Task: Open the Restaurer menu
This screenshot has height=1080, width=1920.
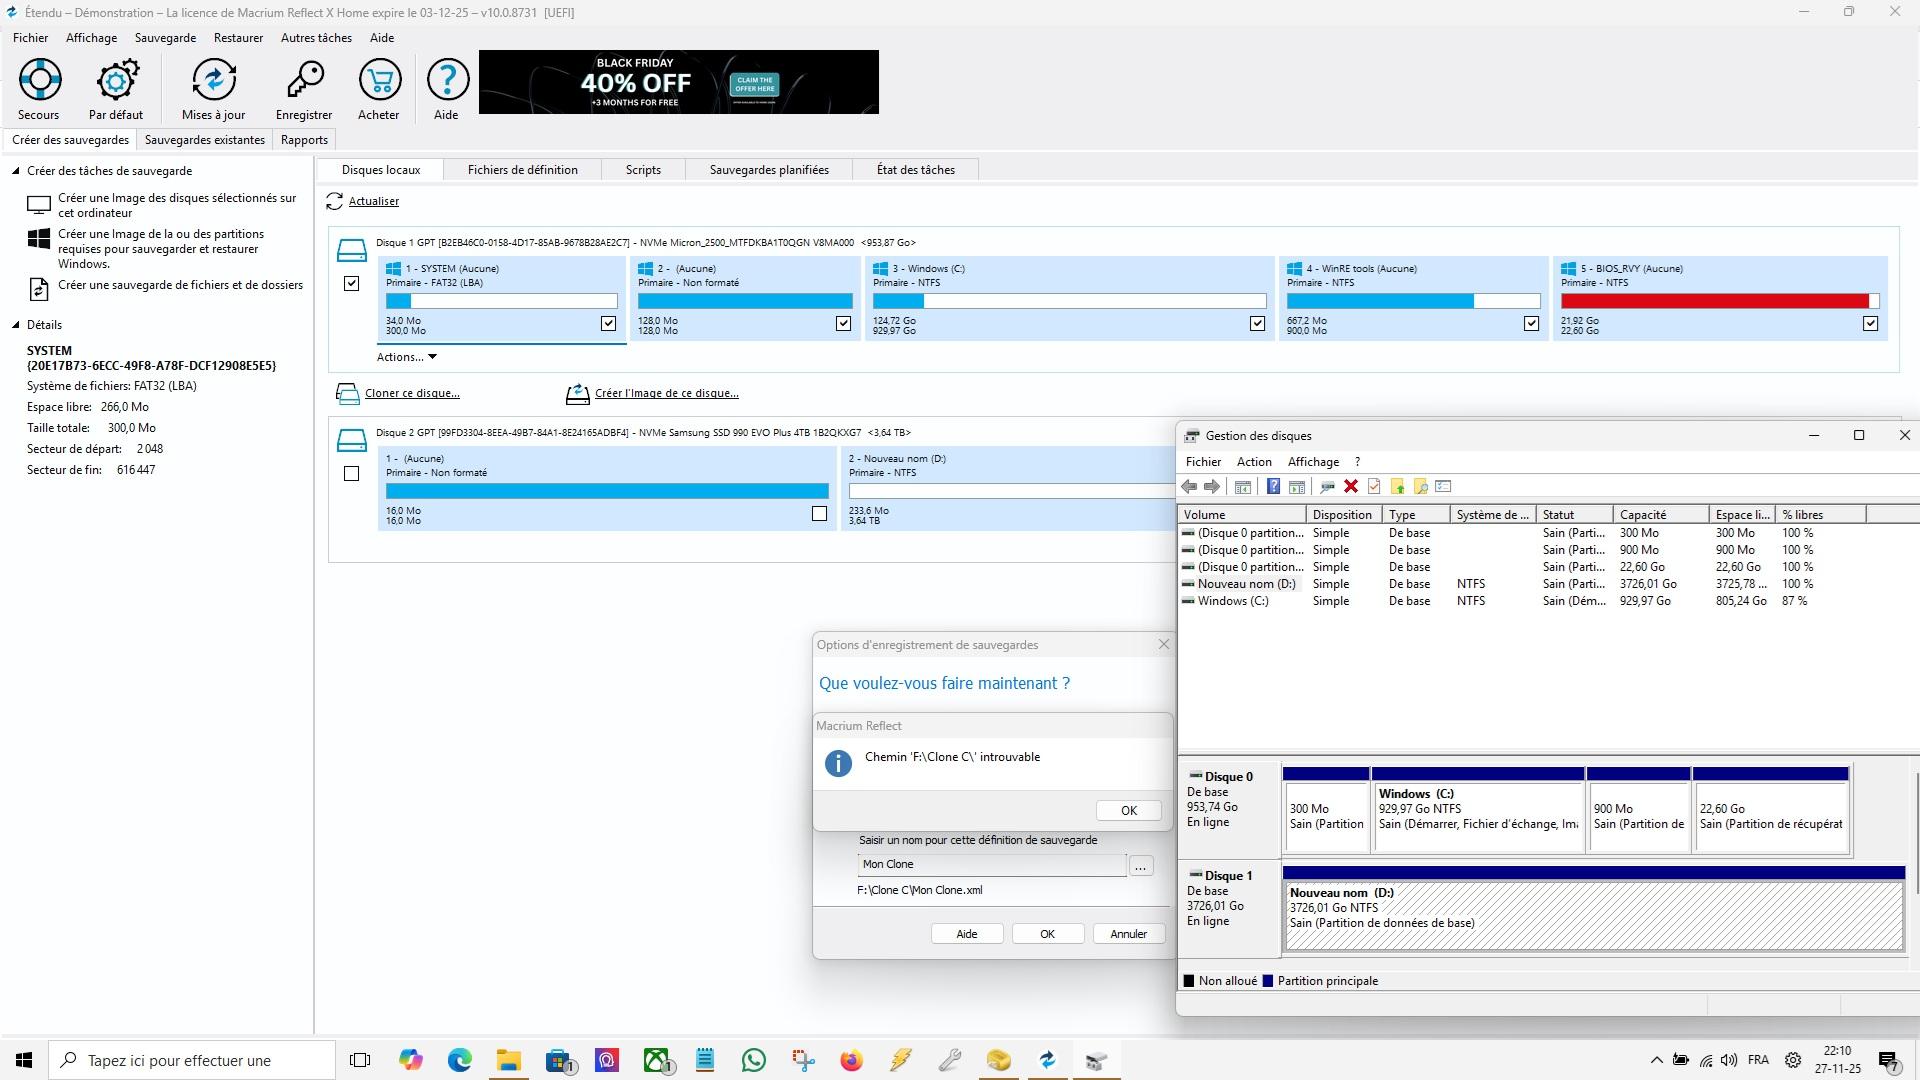Action: pyautogui.click(x=238, y=38)
